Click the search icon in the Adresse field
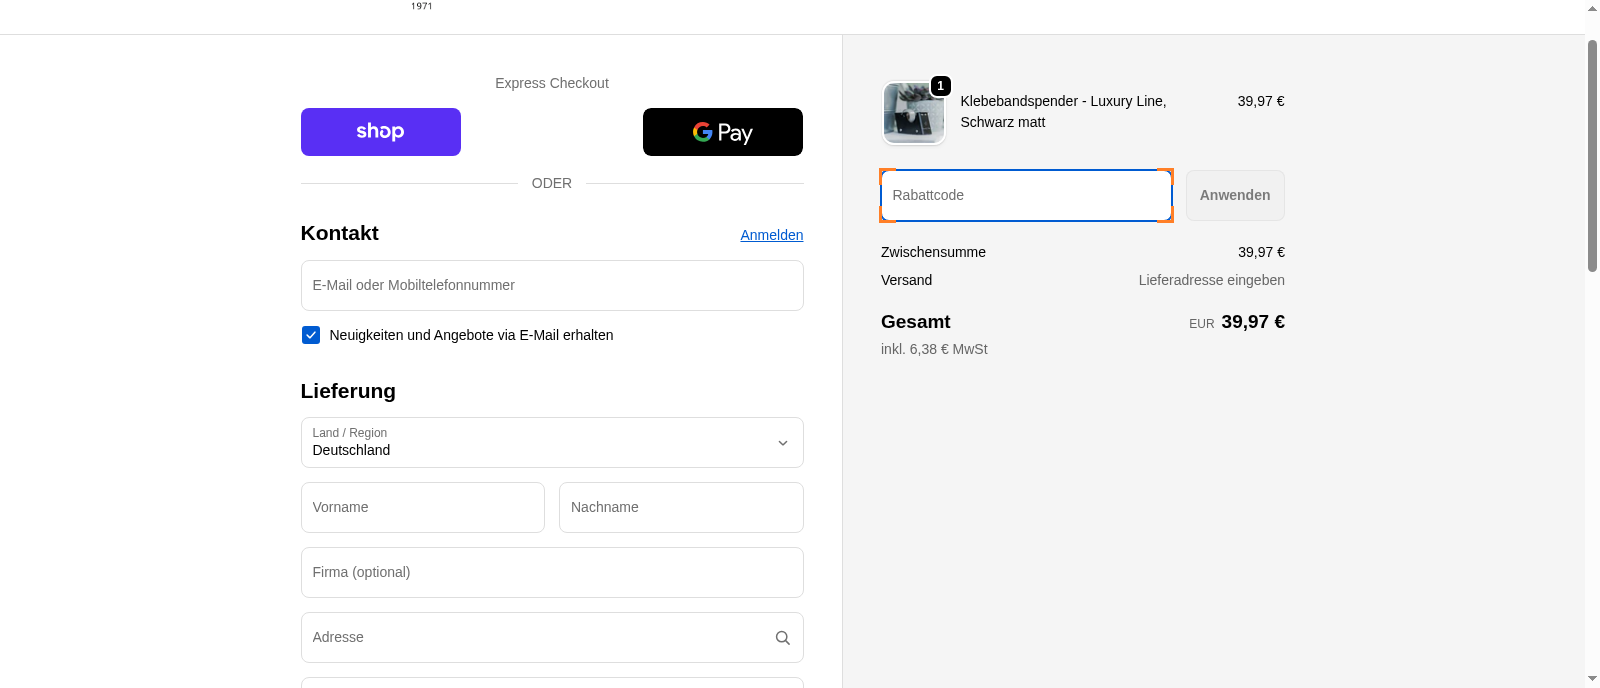Image resolution: width=1600 pixels, height=688 pixels. 782,638
